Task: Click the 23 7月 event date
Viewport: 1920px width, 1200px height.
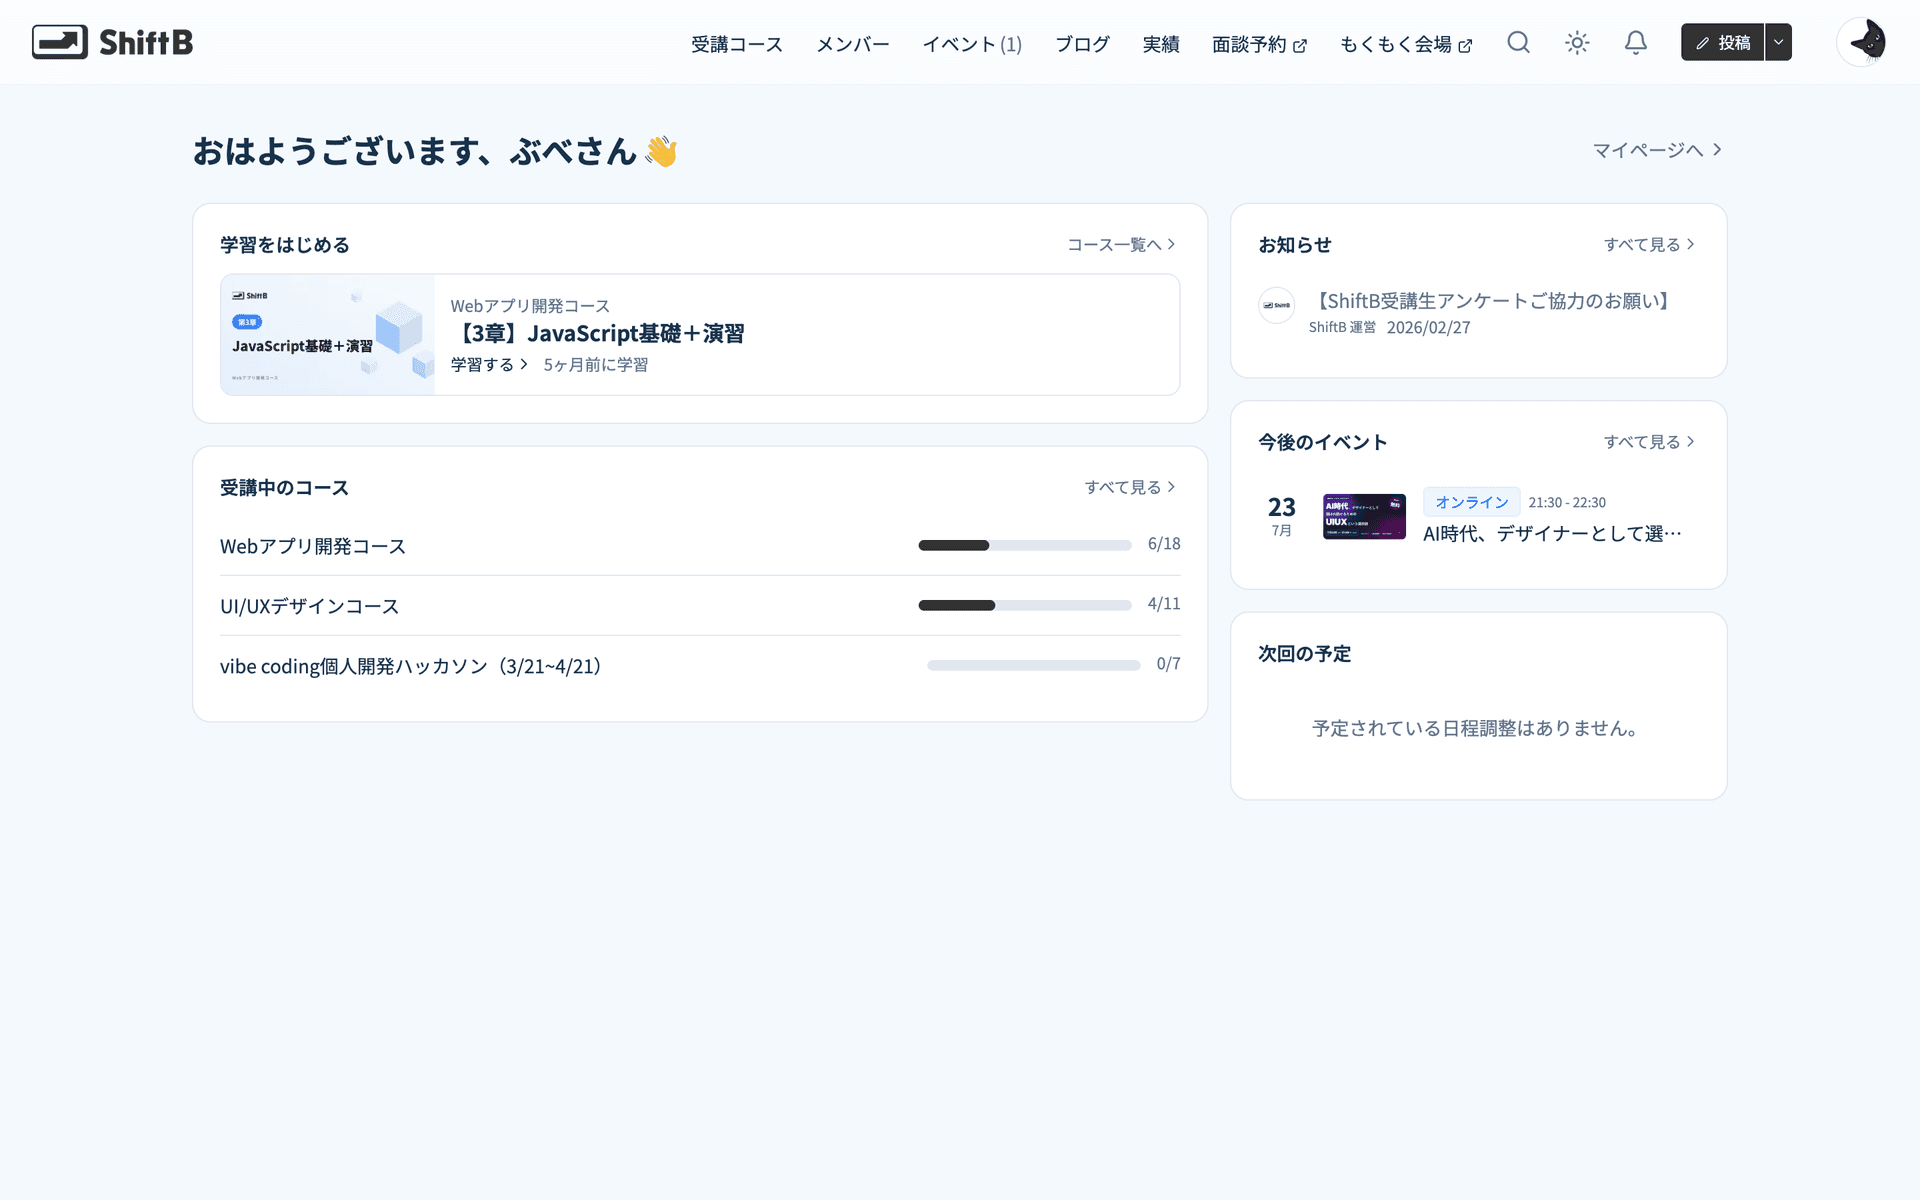Action: (1282, 516)
